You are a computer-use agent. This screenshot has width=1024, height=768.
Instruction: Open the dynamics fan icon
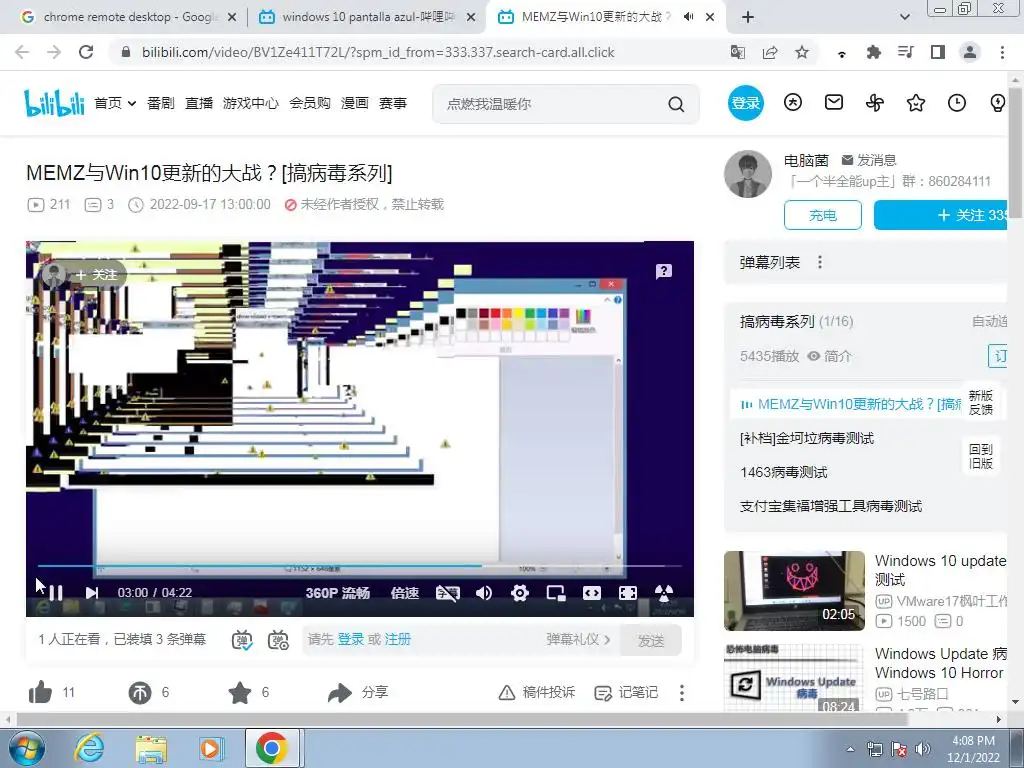(x=875, y=103)
